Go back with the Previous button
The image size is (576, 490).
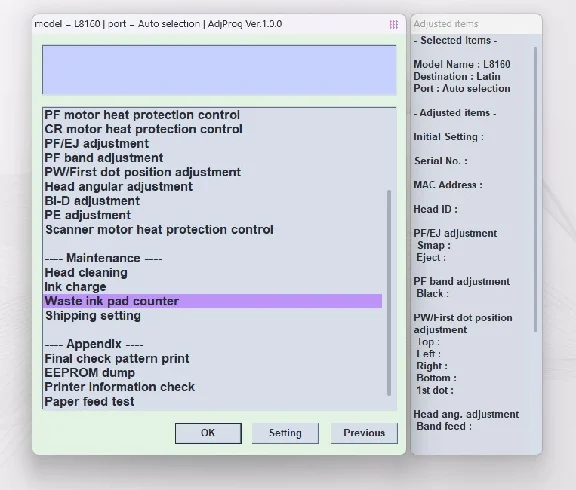pos(364,433)
